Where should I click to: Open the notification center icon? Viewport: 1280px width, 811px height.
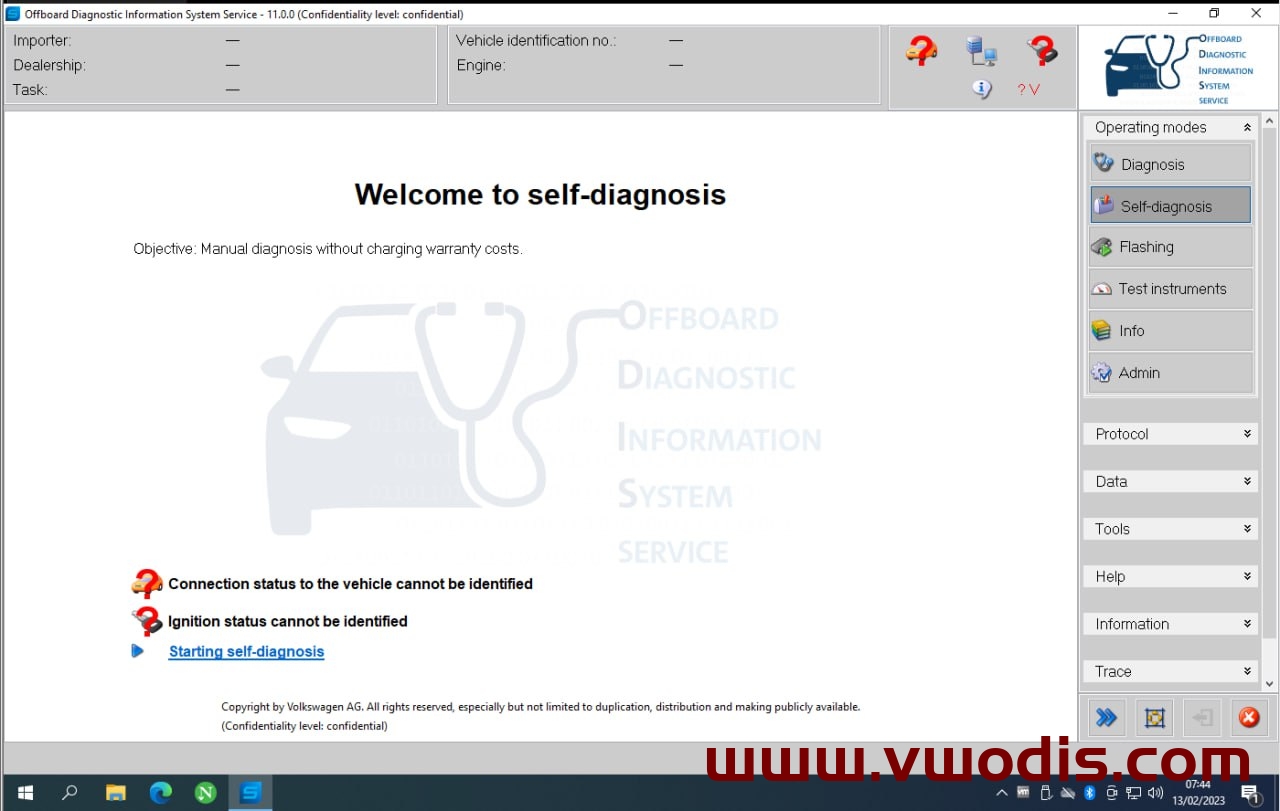click(1250, 793)
